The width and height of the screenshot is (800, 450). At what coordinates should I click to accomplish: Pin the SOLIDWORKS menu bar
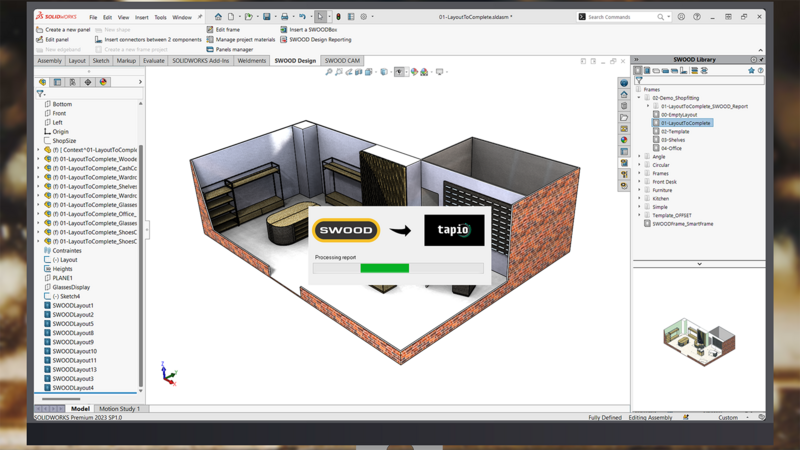coord(200,17)
